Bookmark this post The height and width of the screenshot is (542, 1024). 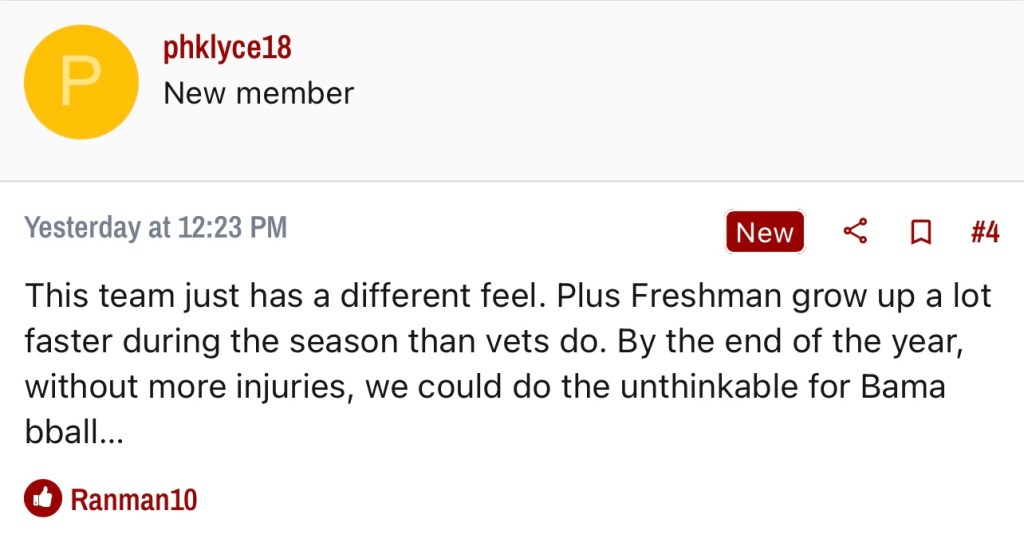[x=920, y=232]
